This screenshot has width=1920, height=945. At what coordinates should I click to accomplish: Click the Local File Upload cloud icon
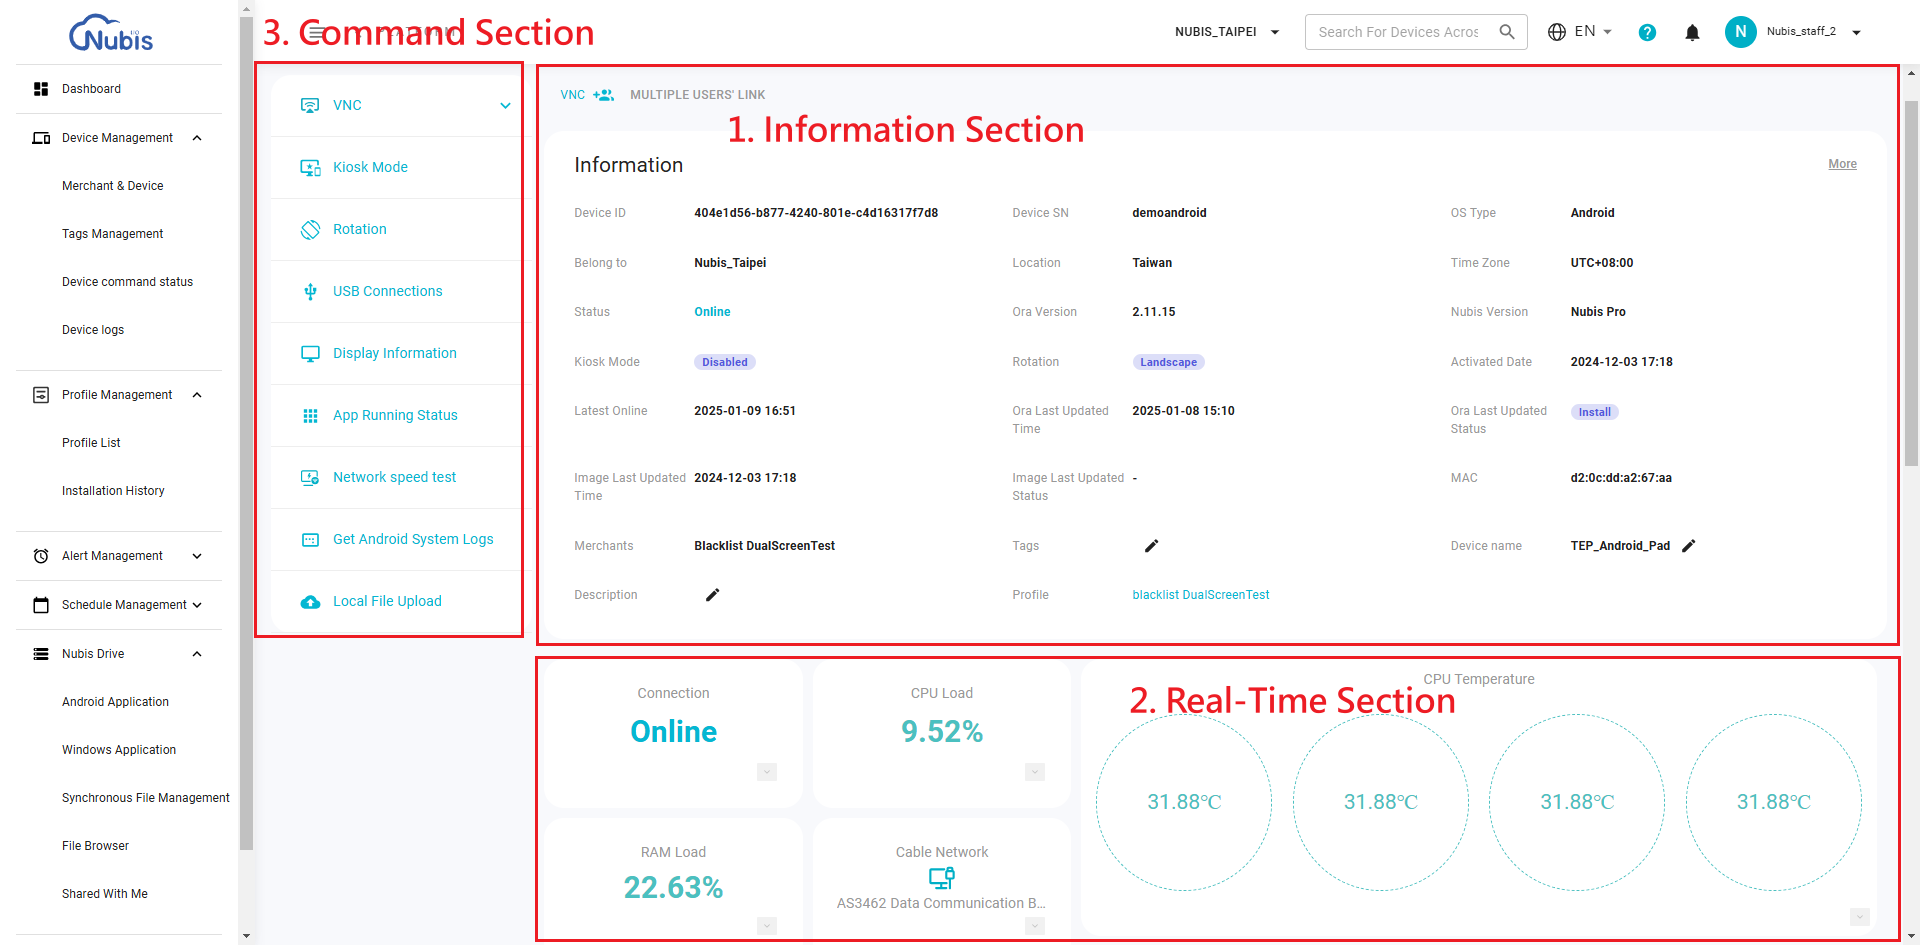pos(311,601)
